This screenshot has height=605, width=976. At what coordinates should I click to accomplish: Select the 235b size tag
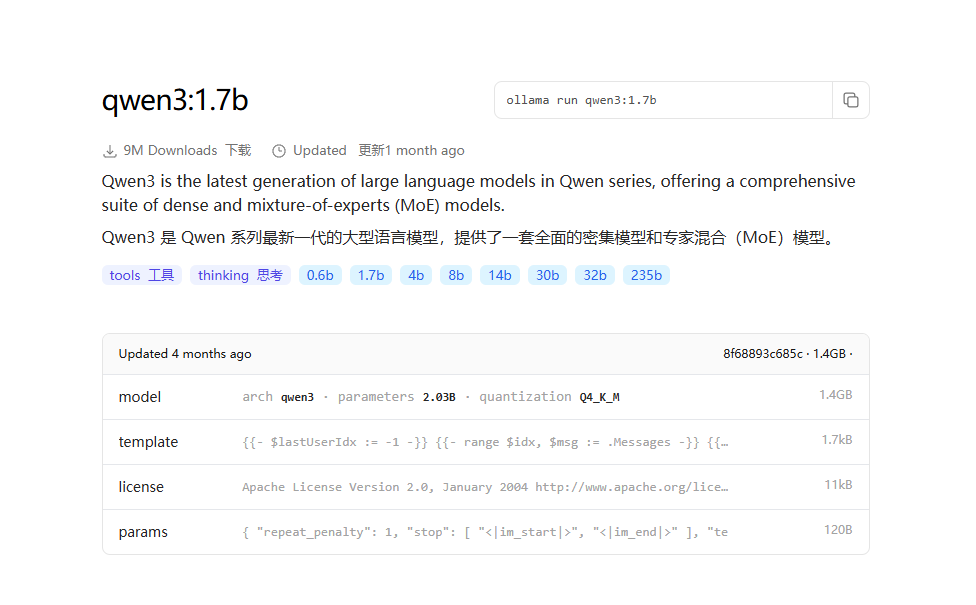[646, 275]
